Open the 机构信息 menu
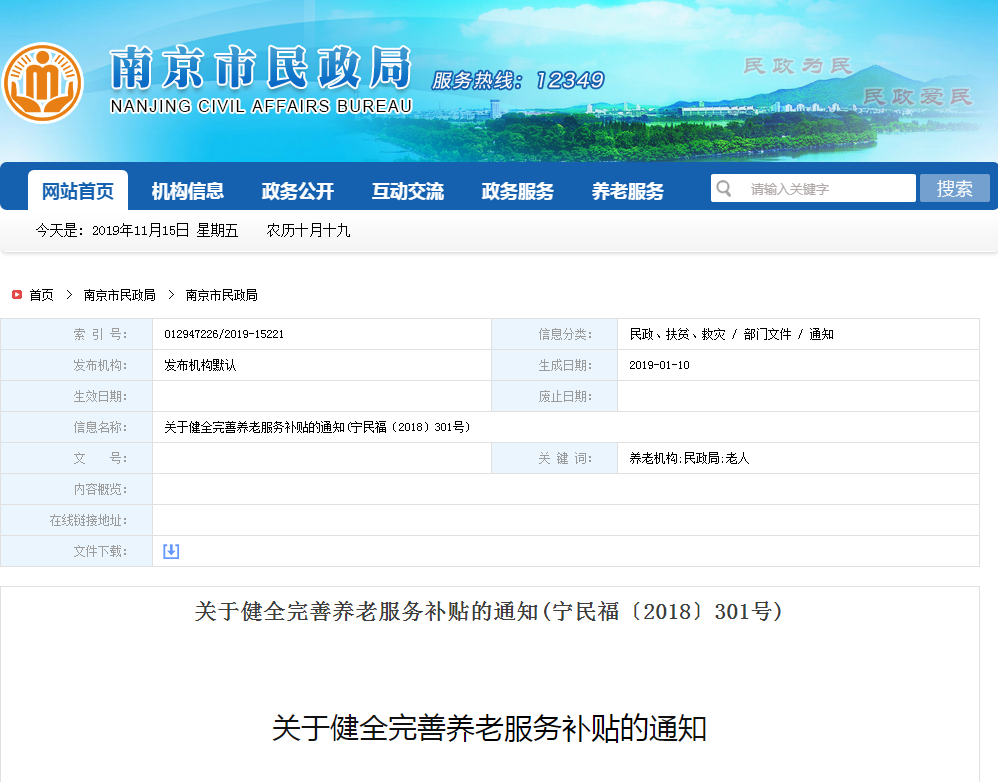 click(x=188, y=191)
